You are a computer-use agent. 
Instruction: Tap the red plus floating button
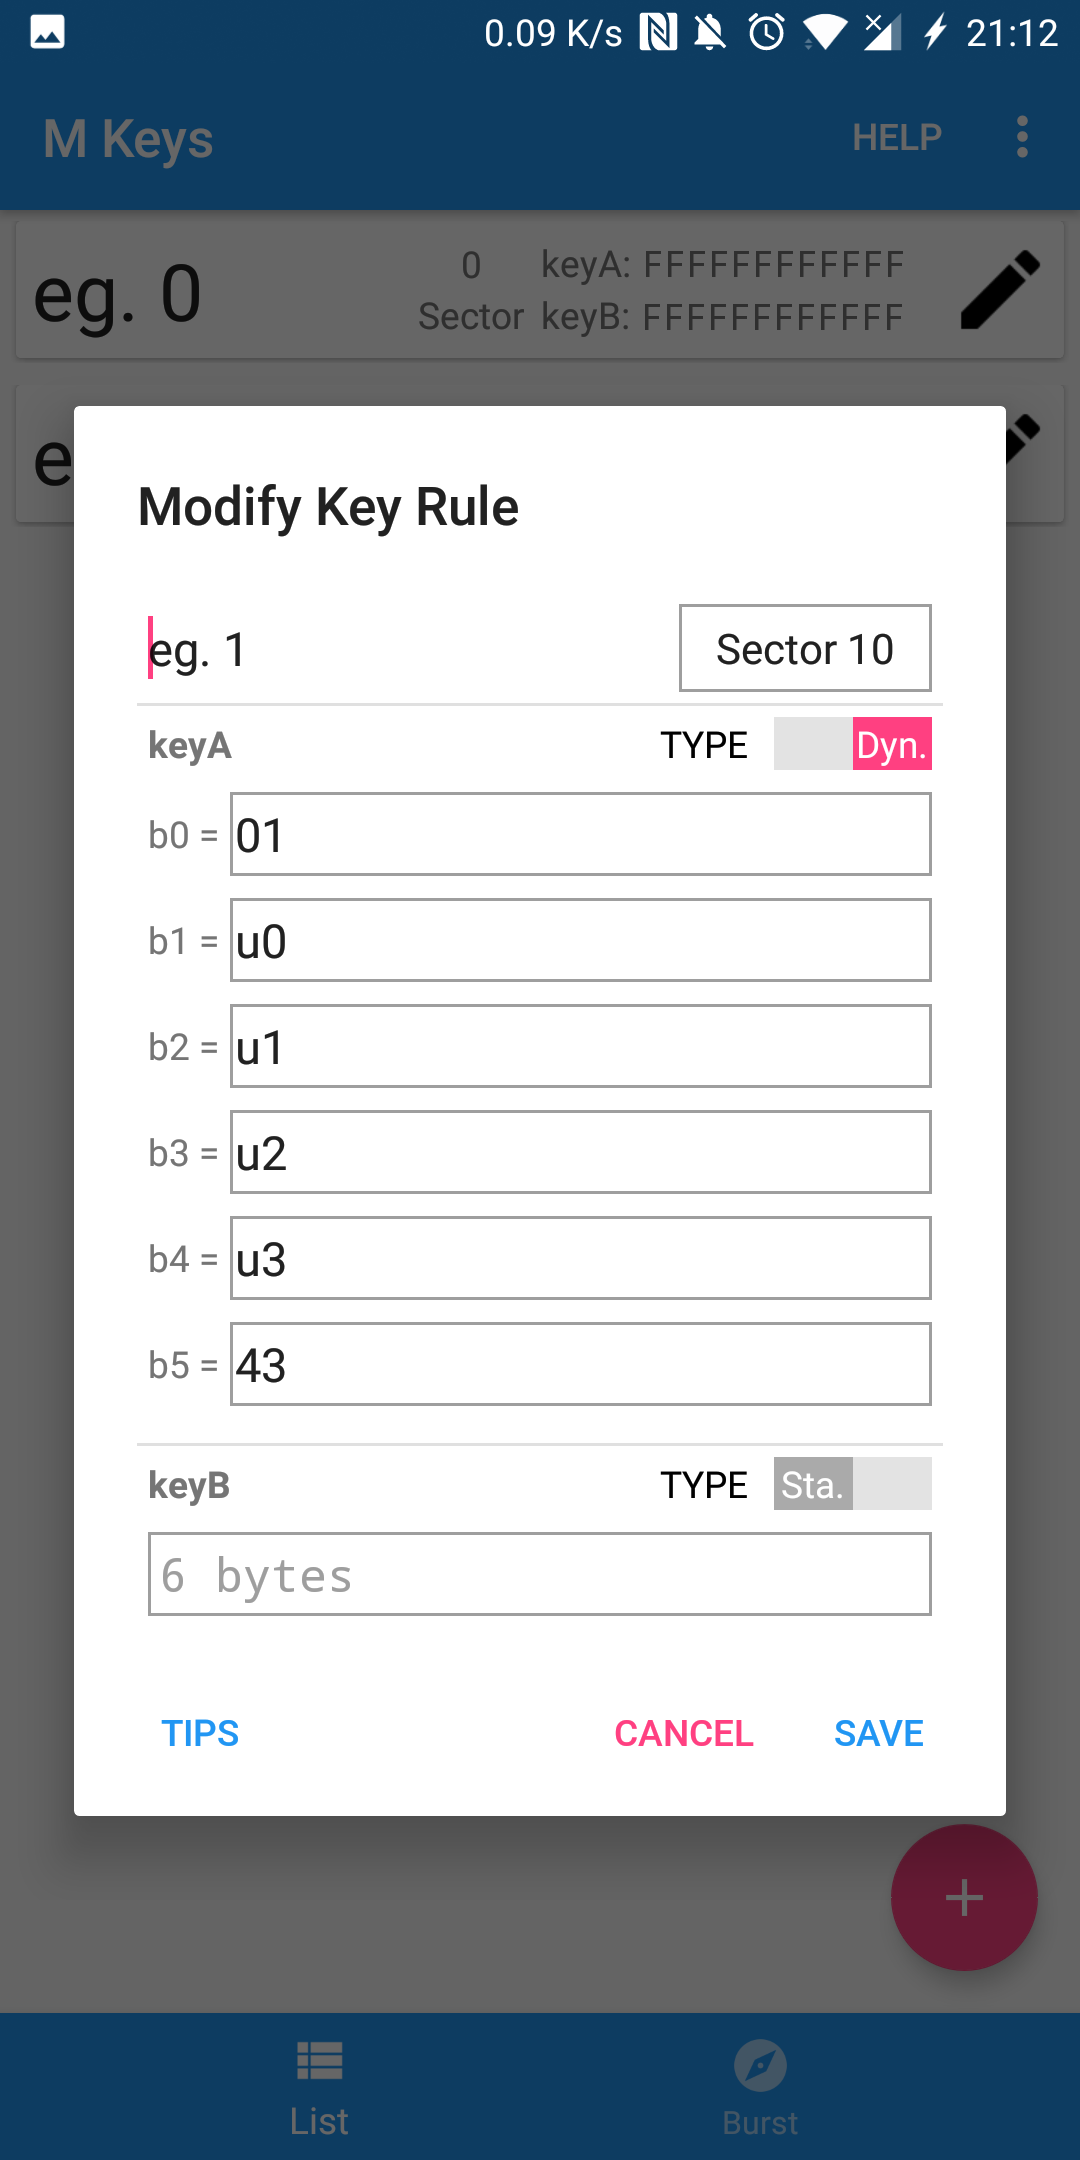point(964,1897)
